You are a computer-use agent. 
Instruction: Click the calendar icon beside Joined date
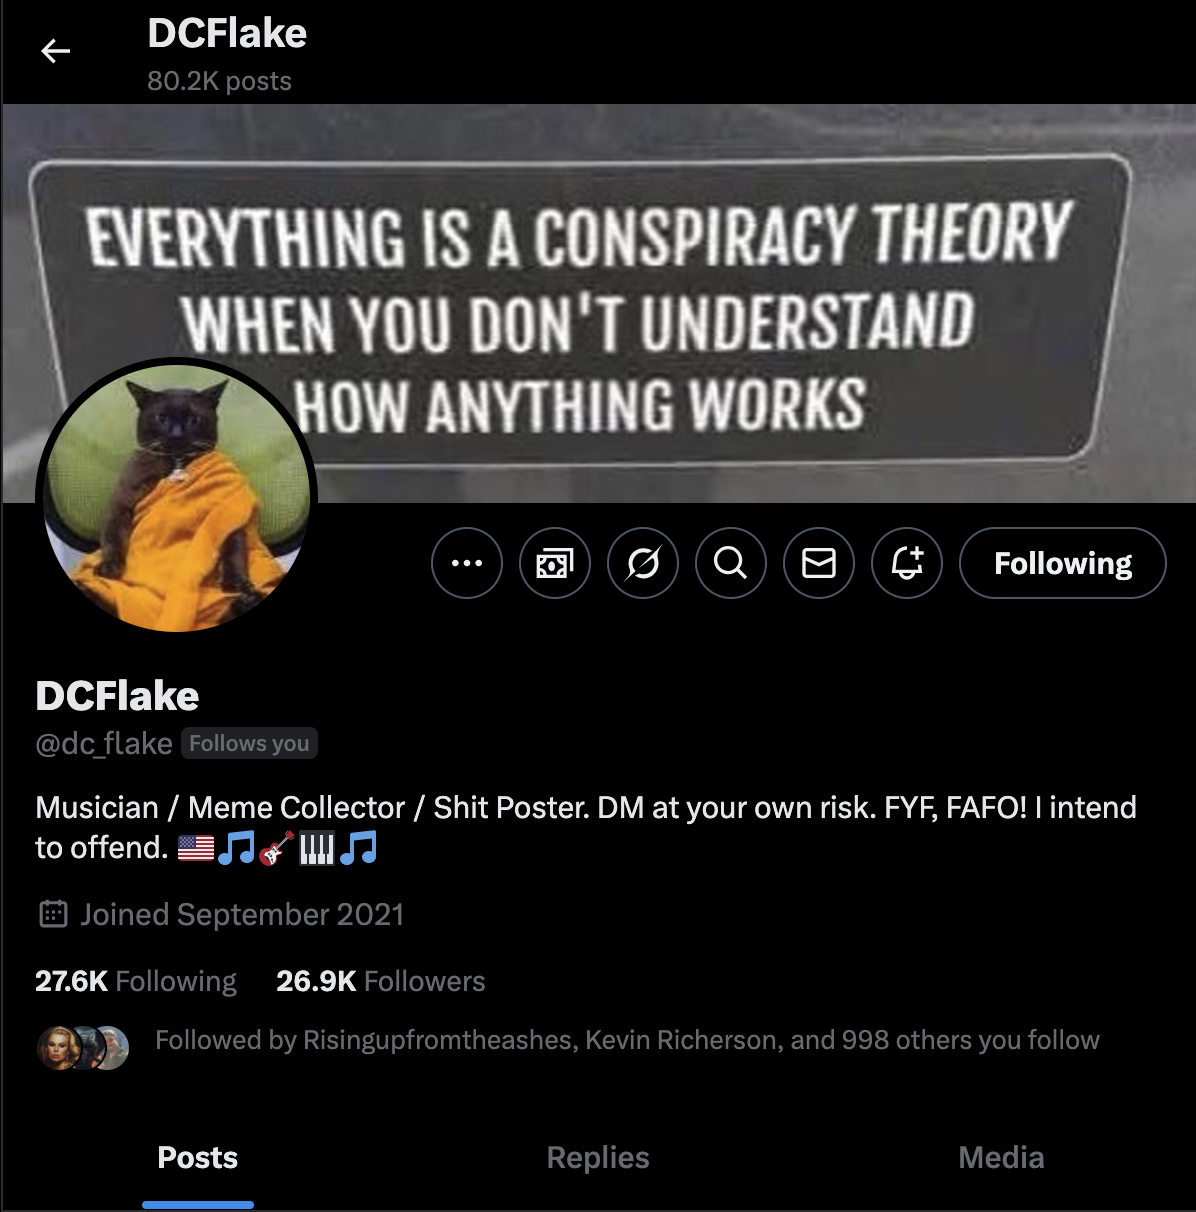click(53, 914)
